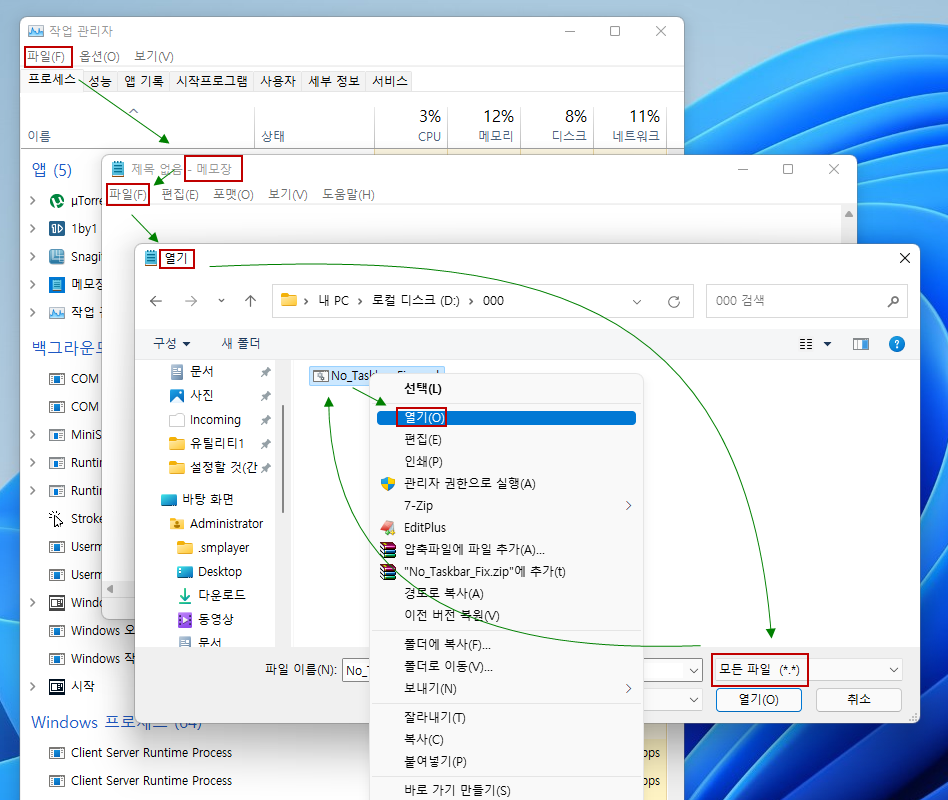
Task: Refresh the folder view
Action: [x=674, y=302]
